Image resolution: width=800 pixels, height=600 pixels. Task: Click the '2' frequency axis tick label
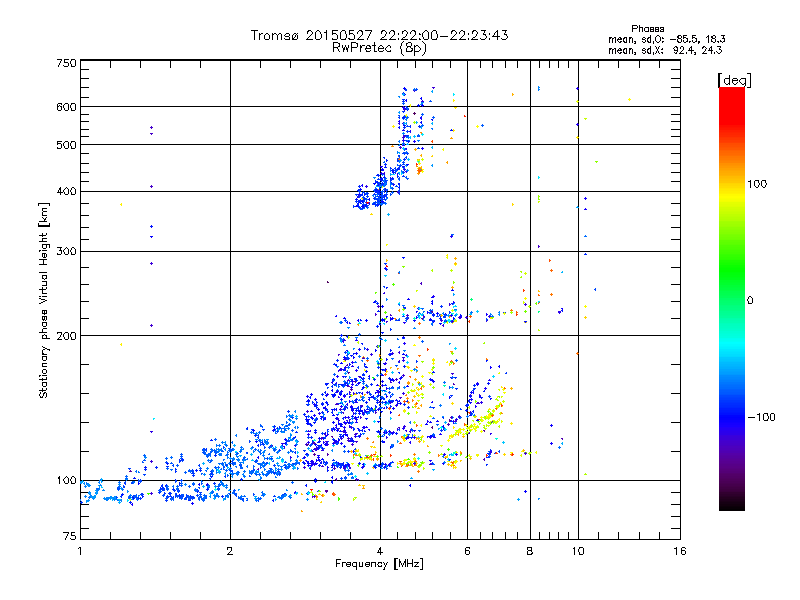click(230, 551)
